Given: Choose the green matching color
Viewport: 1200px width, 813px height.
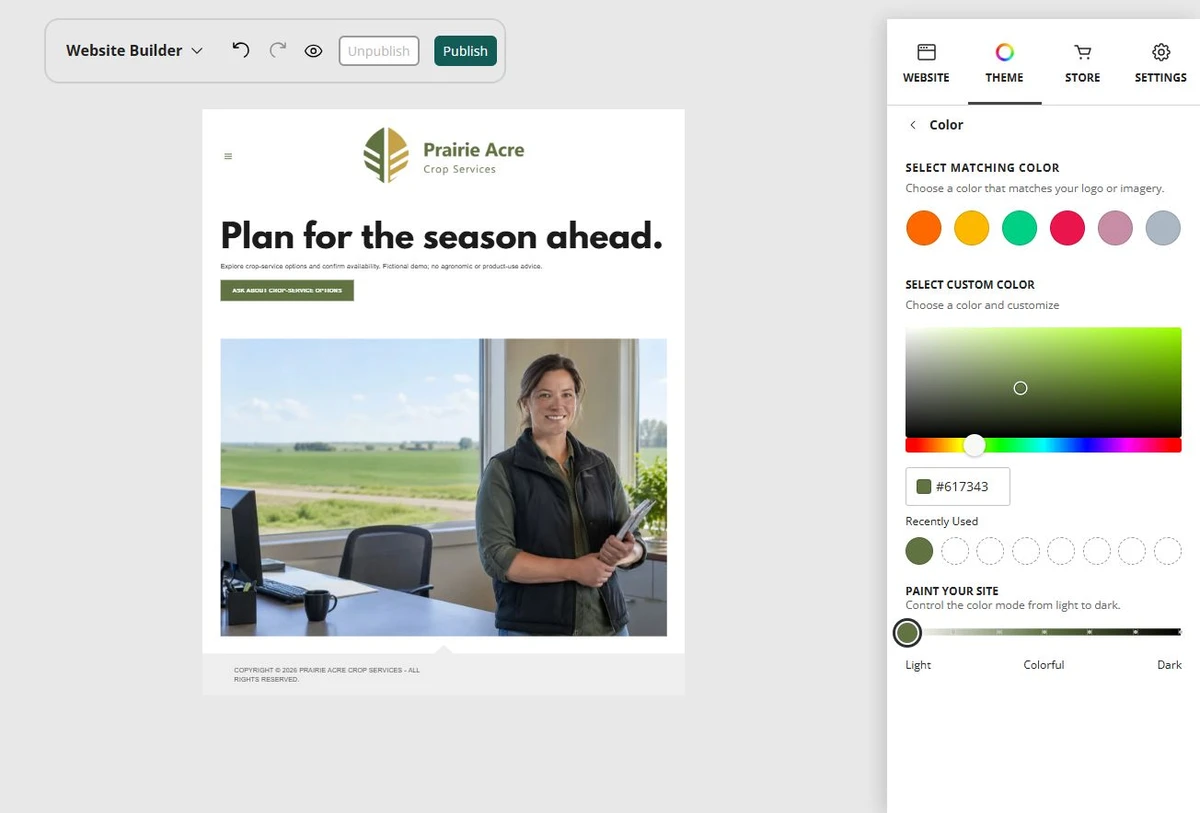Looking at the screenshot, I should (x=1020, y=228).
